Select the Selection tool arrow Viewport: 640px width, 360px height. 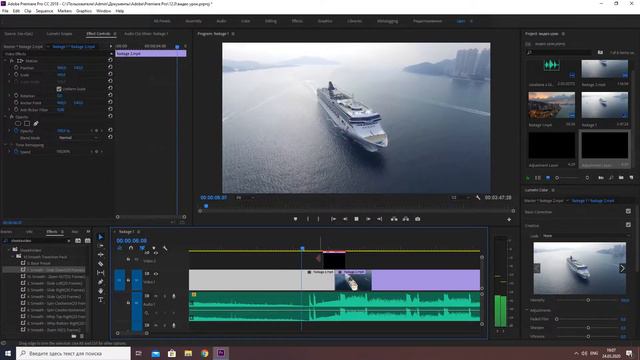101,237
